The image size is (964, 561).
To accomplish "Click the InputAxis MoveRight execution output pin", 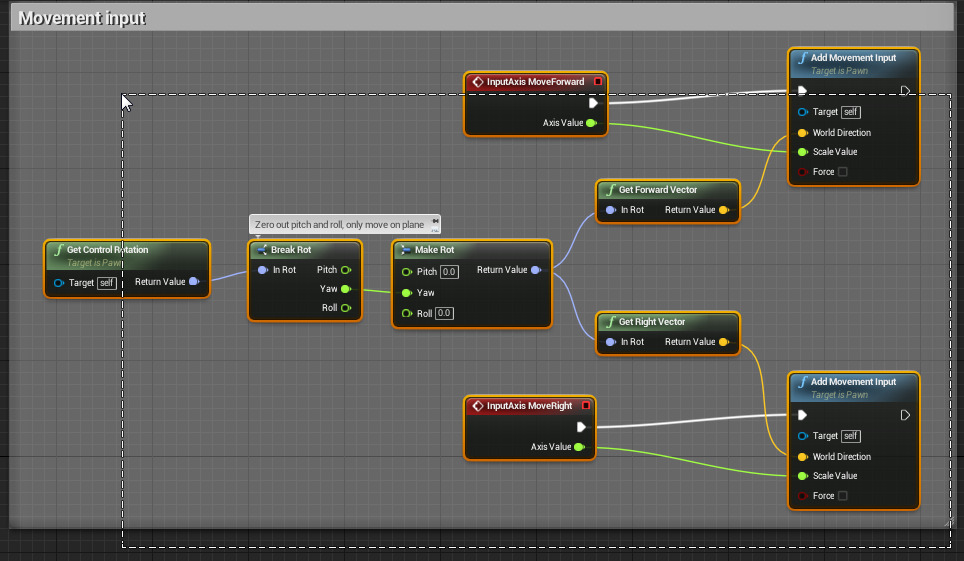I will tap(581, 427).
